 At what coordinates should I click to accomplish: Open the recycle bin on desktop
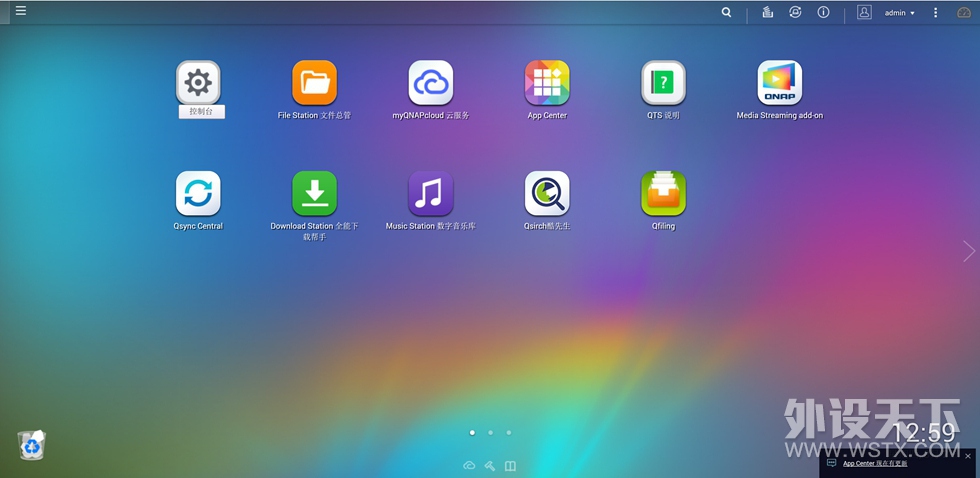31,445
